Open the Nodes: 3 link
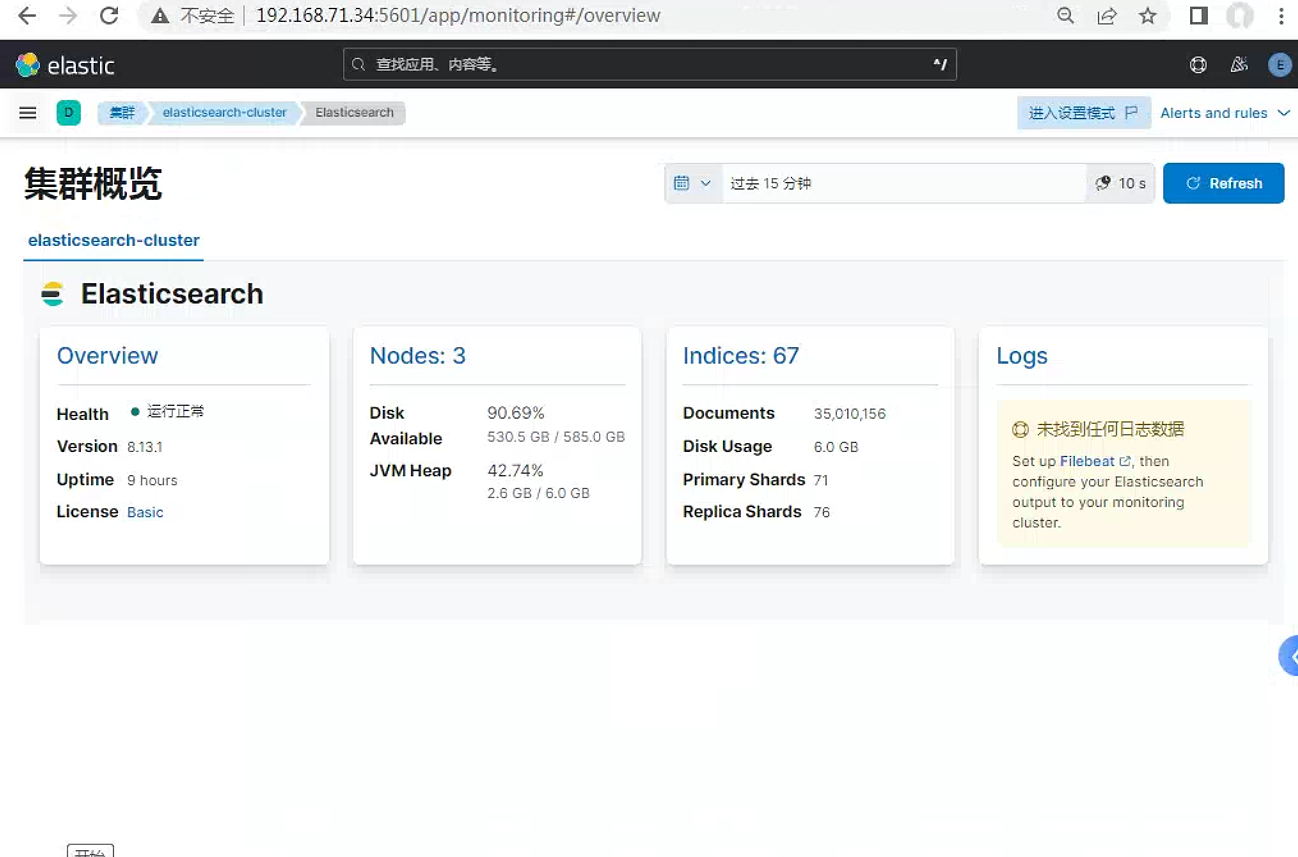Viewport: 1298px width, 857px height. click(x=418, y=356)
